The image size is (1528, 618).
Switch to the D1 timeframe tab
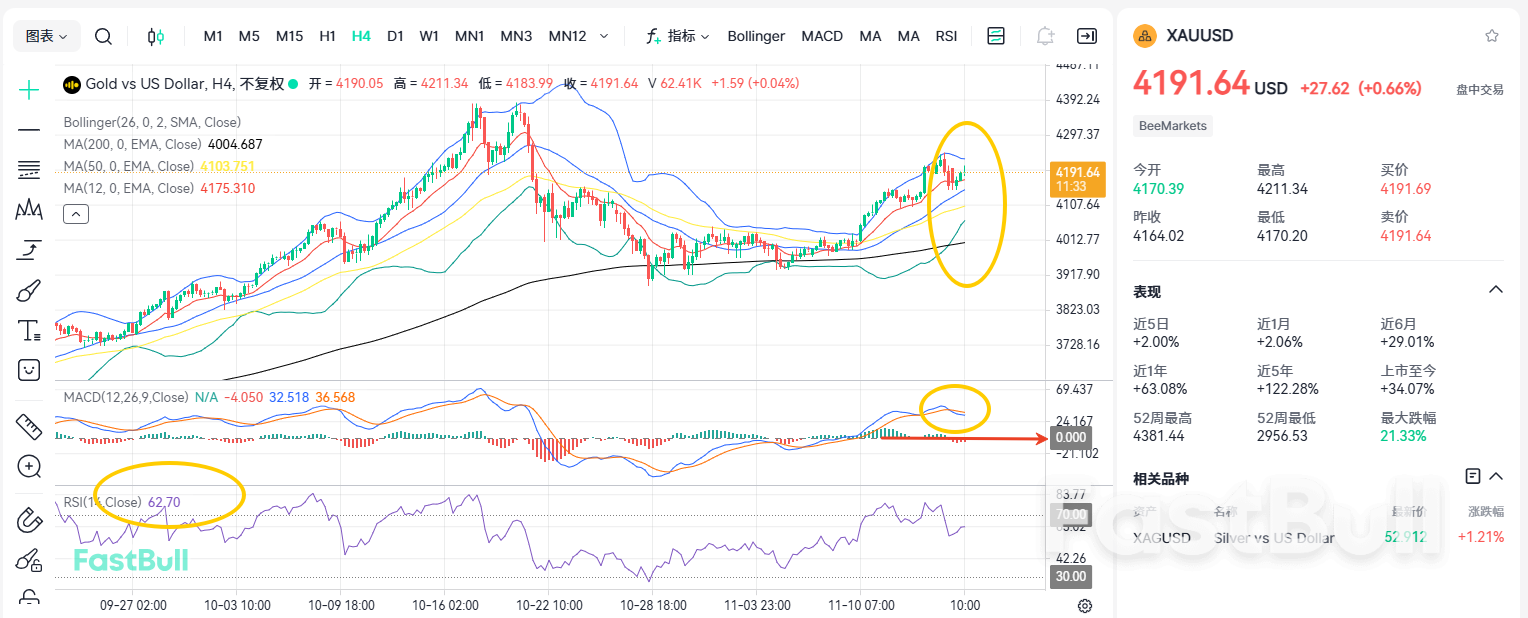395,36
